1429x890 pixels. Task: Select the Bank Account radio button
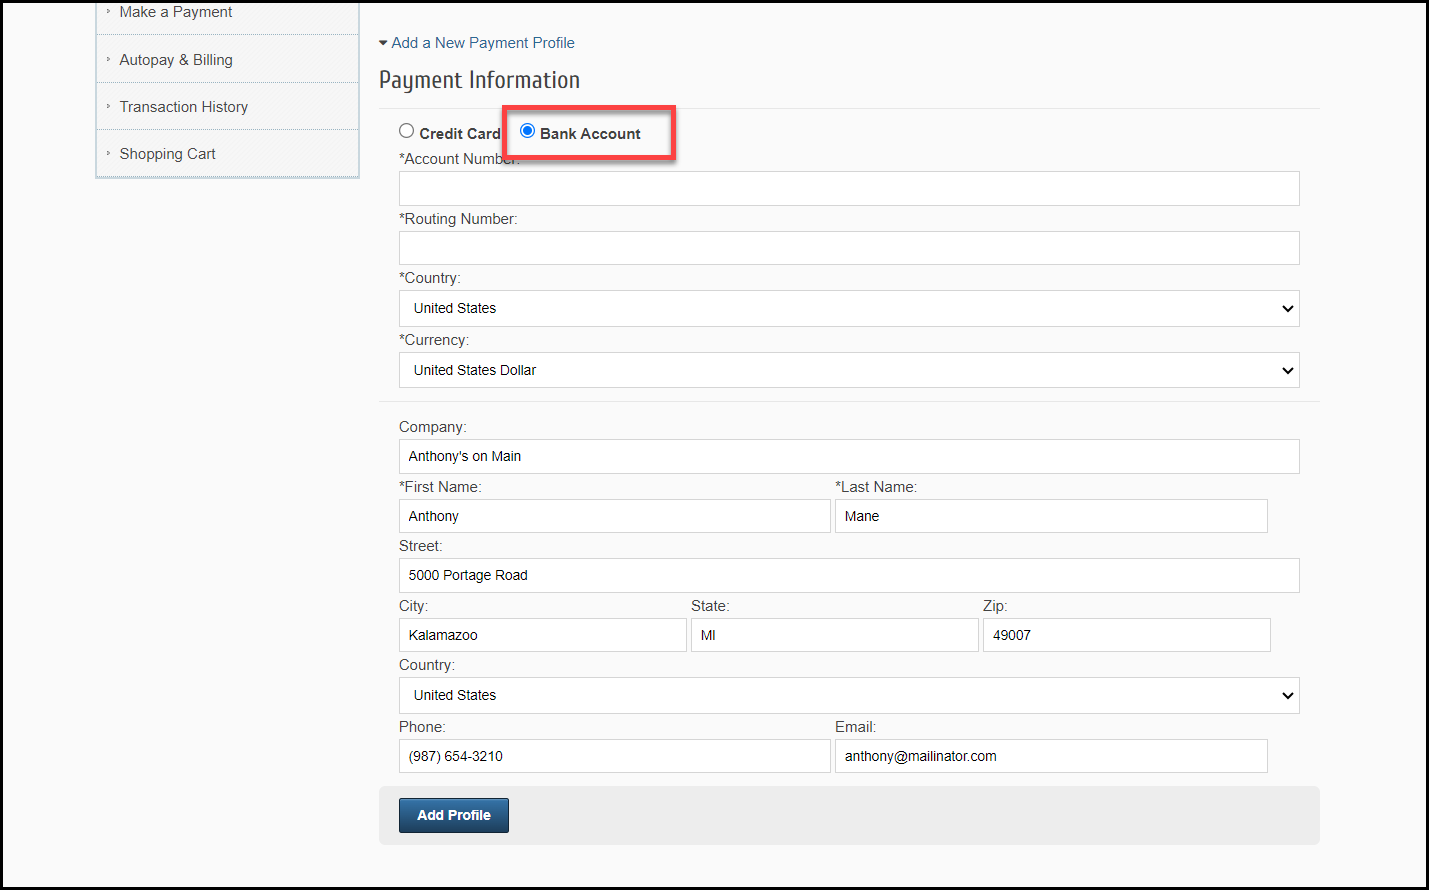click(527, 131)
